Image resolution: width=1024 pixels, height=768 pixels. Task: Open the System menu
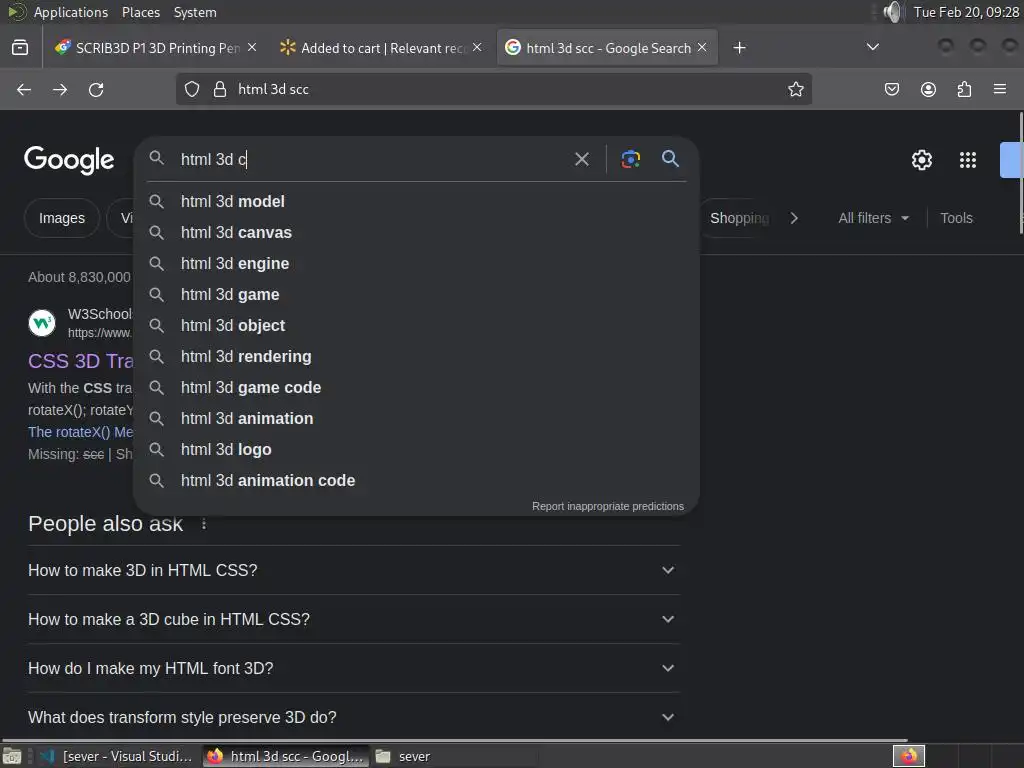tap(195, 12)
